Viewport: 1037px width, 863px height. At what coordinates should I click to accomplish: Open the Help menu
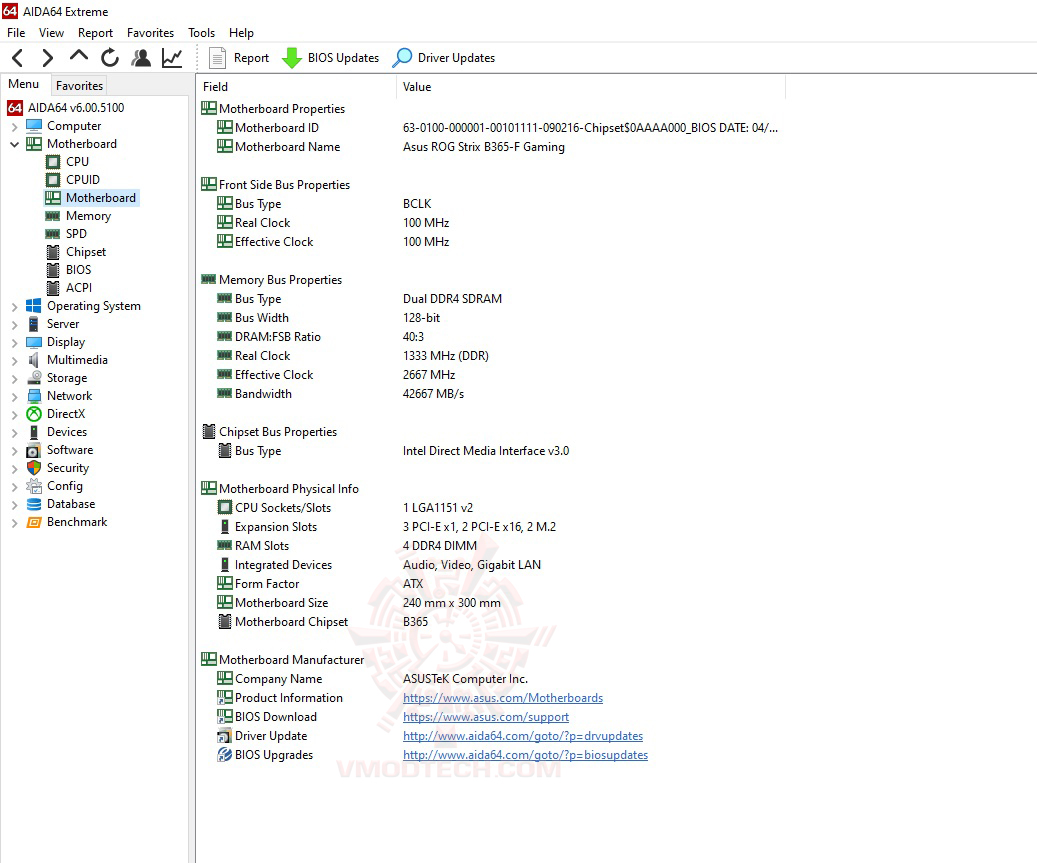click(x=241, y=32)
